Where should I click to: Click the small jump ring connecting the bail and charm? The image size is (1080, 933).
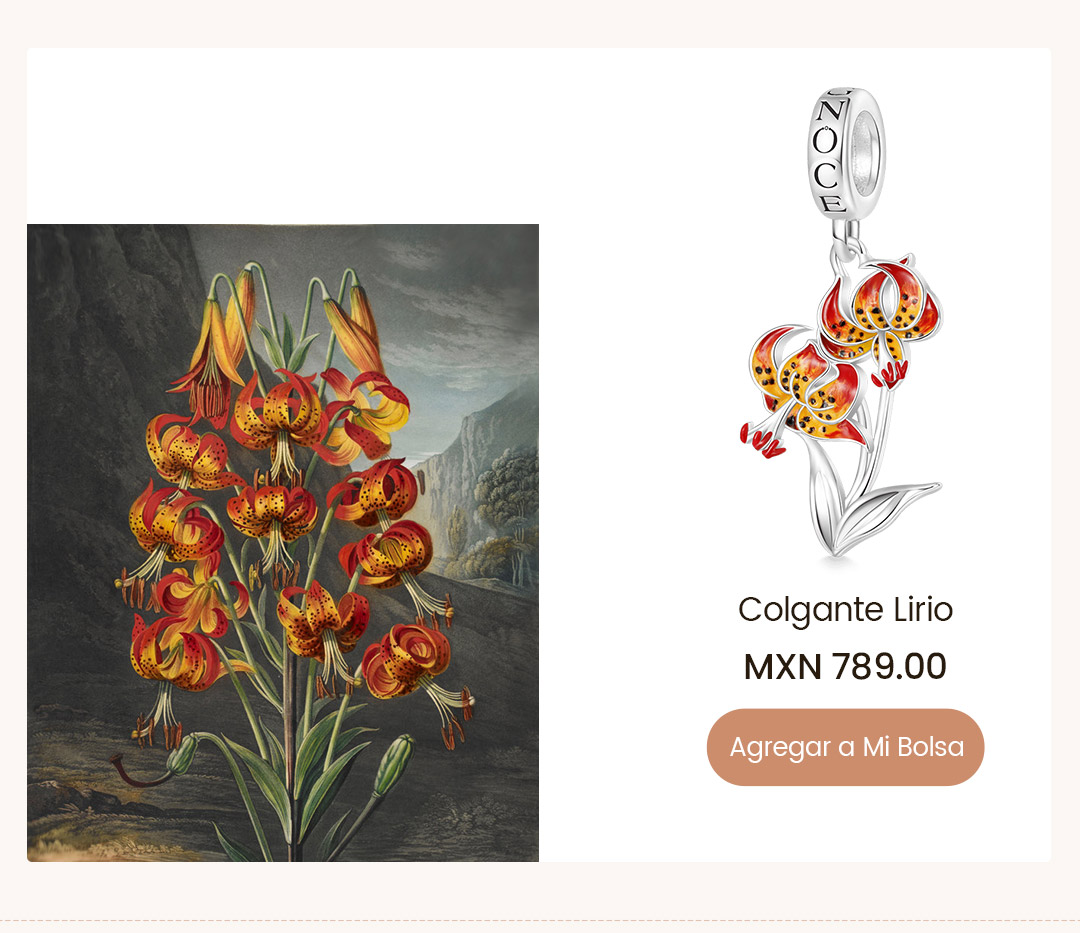[x=851, y=239]
